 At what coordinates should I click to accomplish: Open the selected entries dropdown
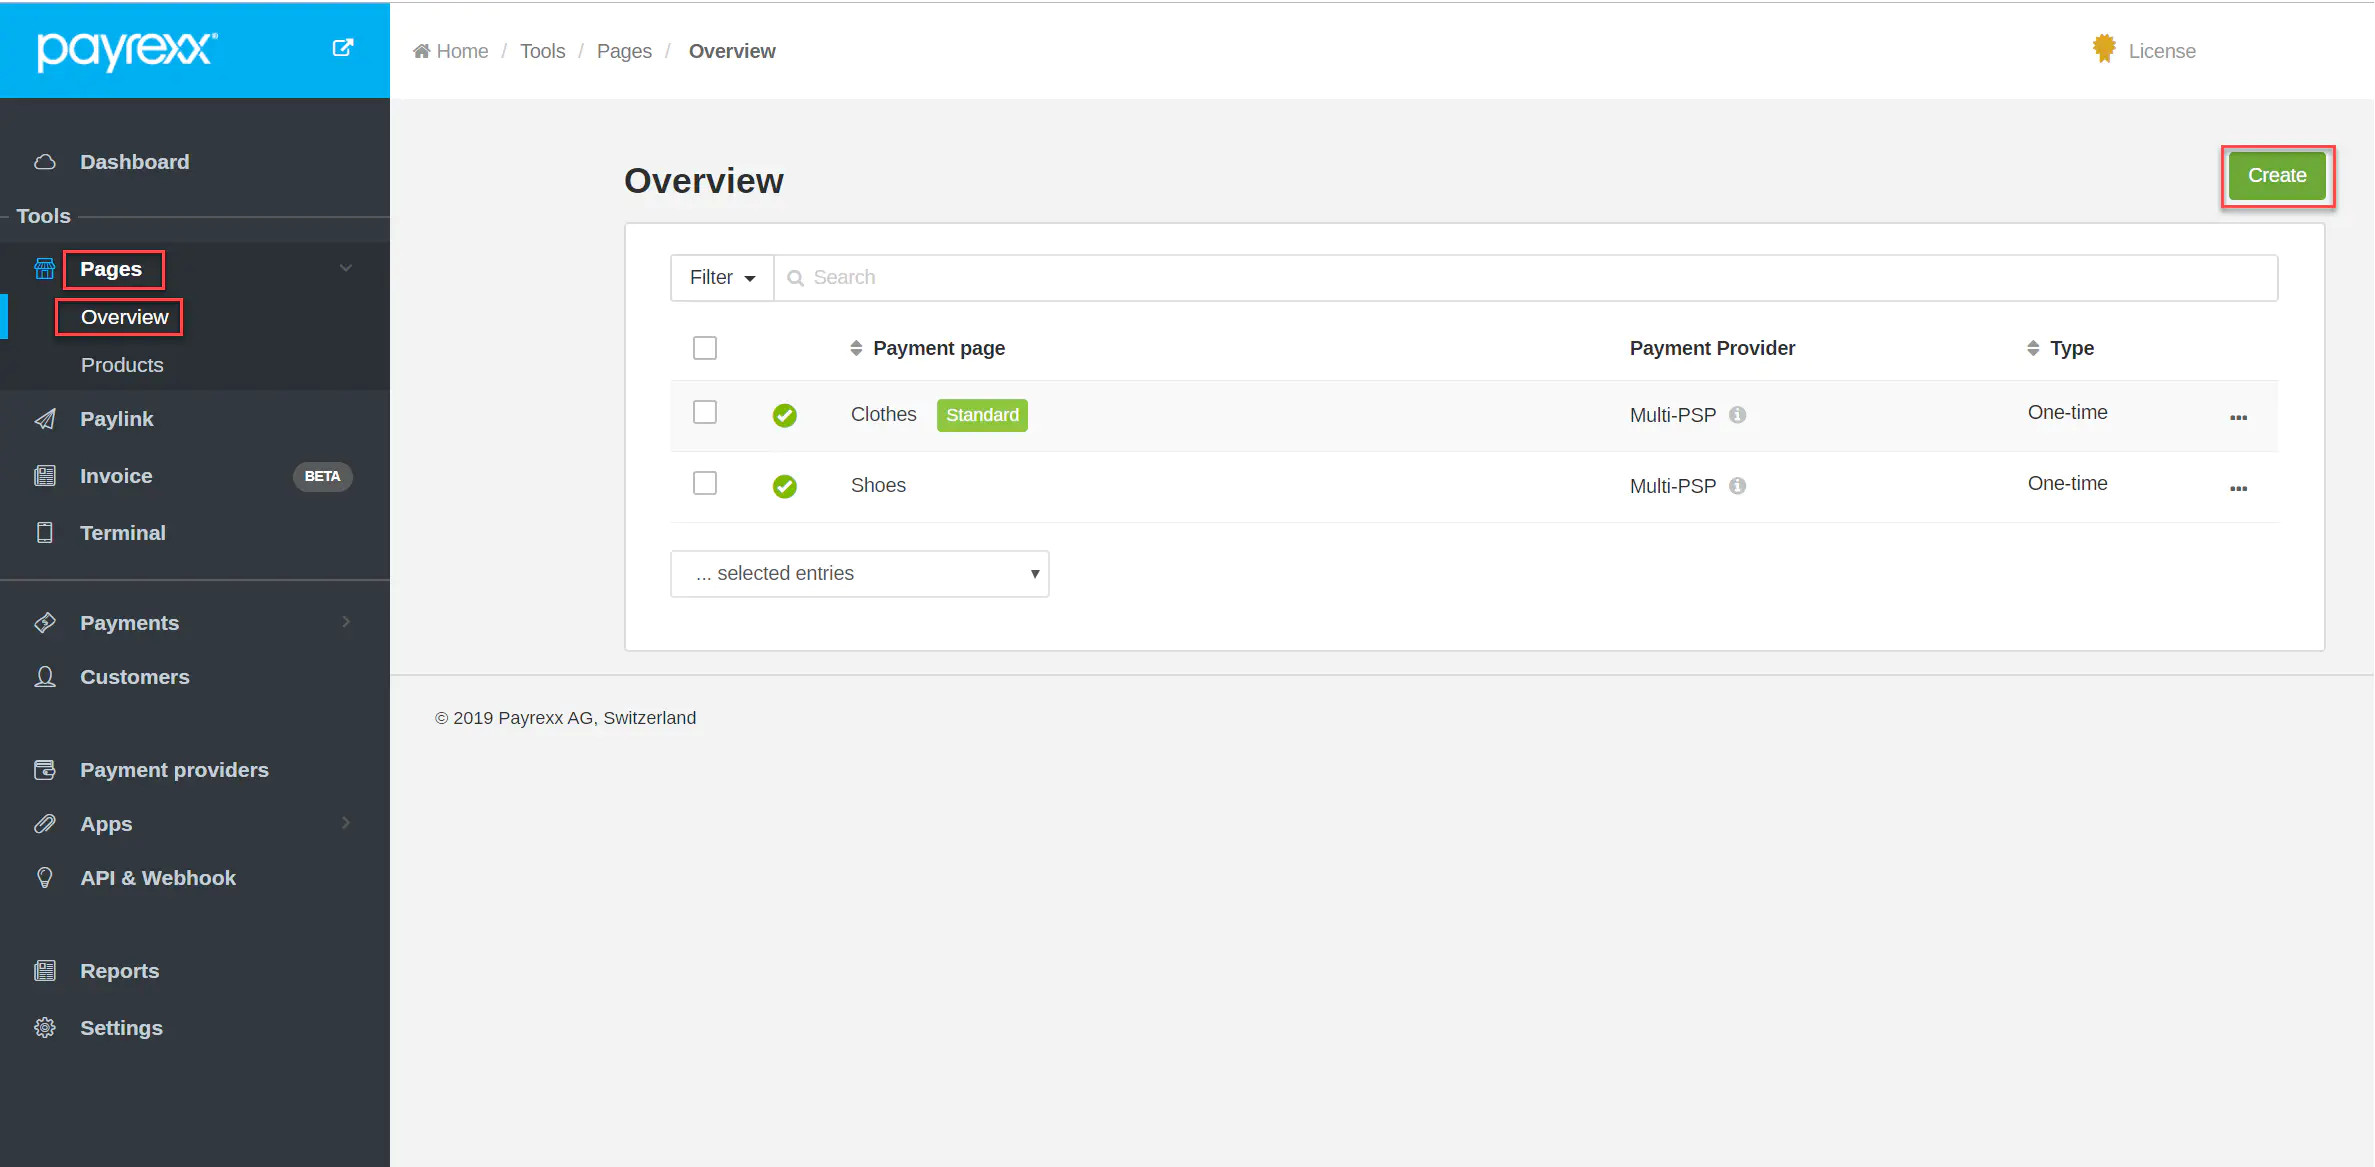point(859,574)
